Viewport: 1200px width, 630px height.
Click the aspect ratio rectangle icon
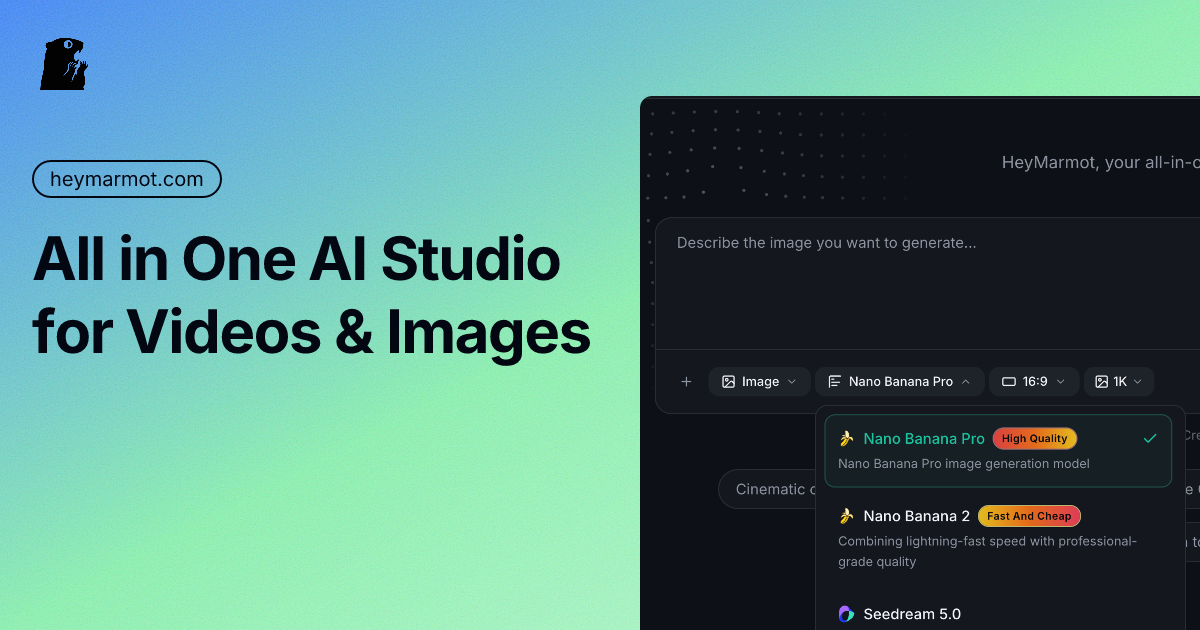point(1009,381)
